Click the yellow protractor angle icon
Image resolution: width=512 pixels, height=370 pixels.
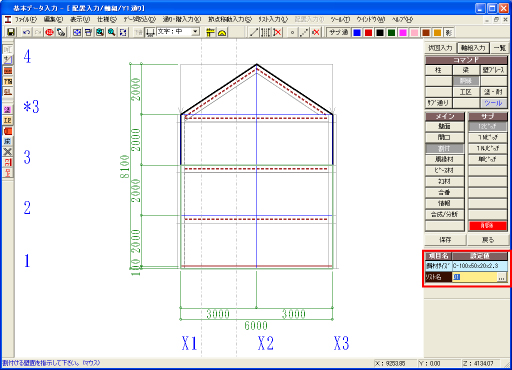(222, 32)
